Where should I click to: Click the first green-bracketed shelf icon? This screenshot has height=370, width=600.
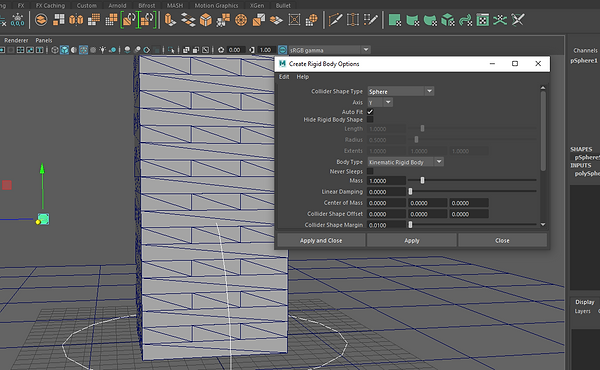[x=129, y=20]
